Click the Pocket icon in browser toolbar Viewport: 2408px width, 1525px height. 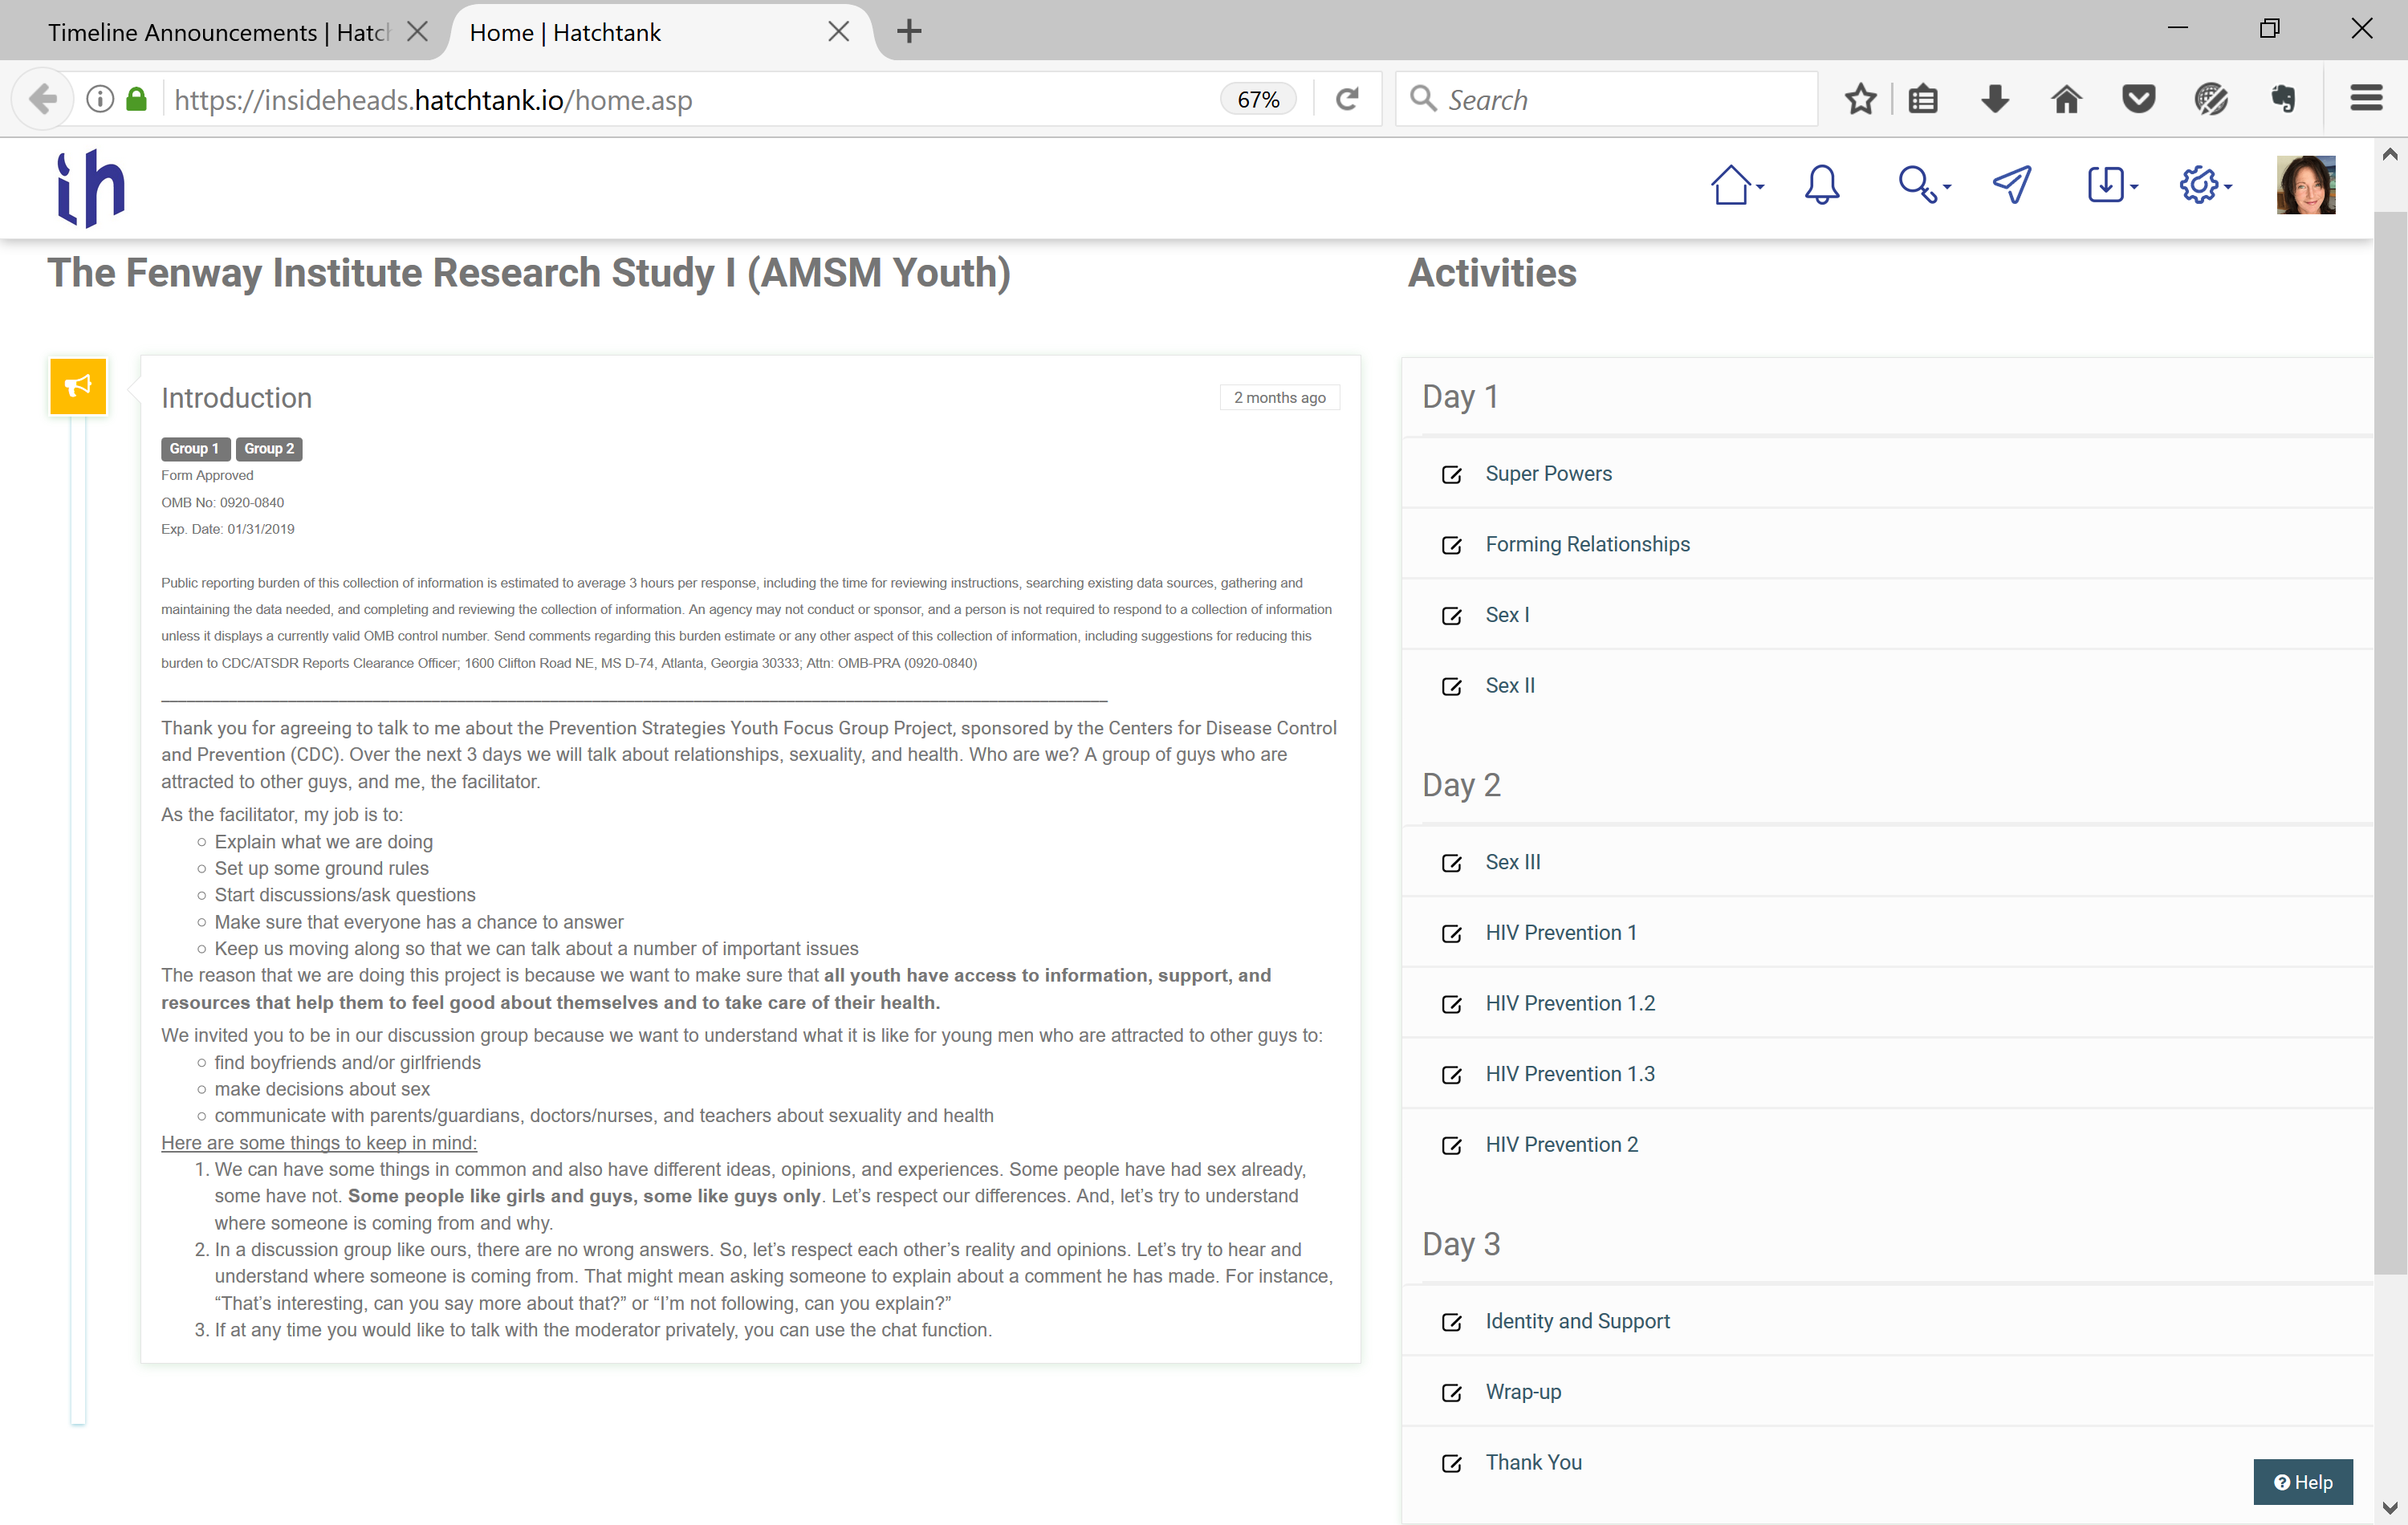(x=2138, y=99)
